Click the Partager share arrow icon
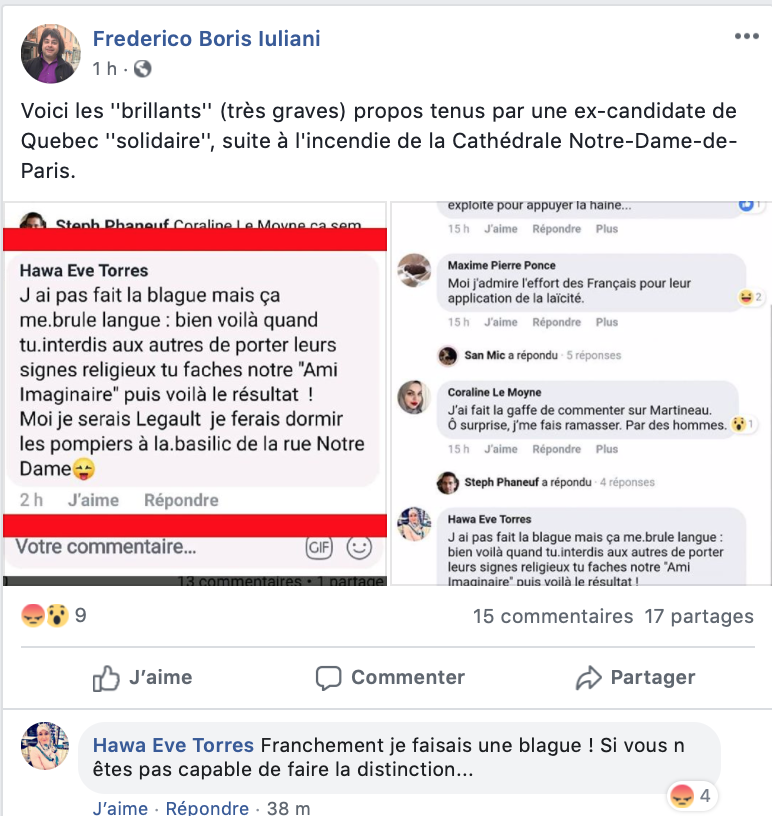The width and height of the screenshot is (772, 816). coord(589,678)
